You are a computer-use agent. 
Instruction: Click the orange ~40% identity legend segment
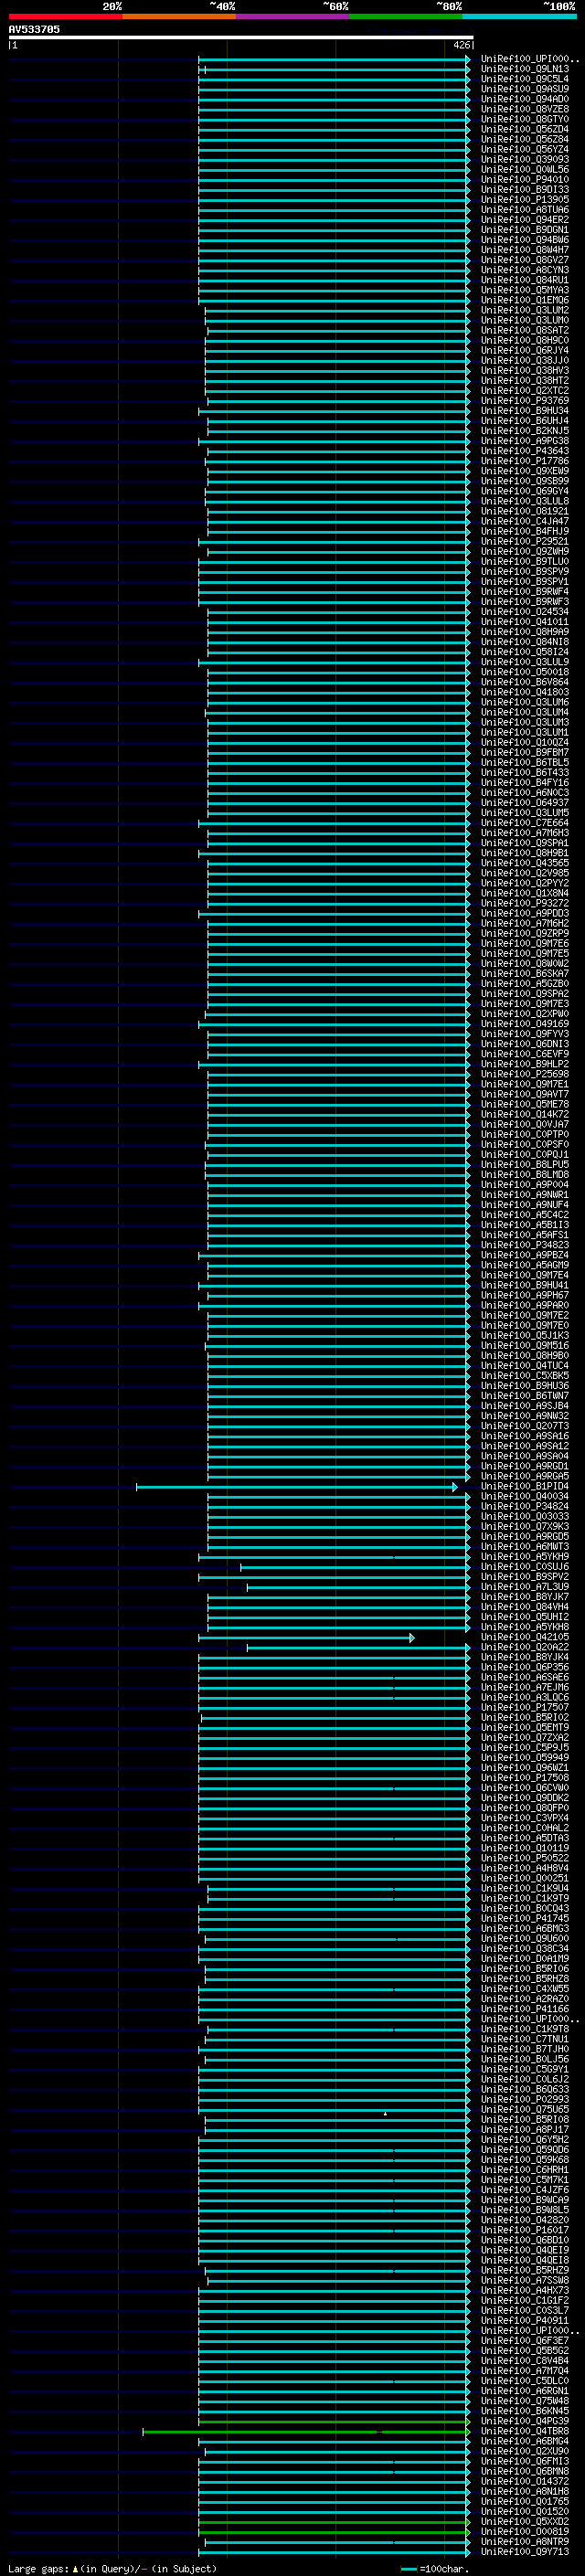[179, 16]
